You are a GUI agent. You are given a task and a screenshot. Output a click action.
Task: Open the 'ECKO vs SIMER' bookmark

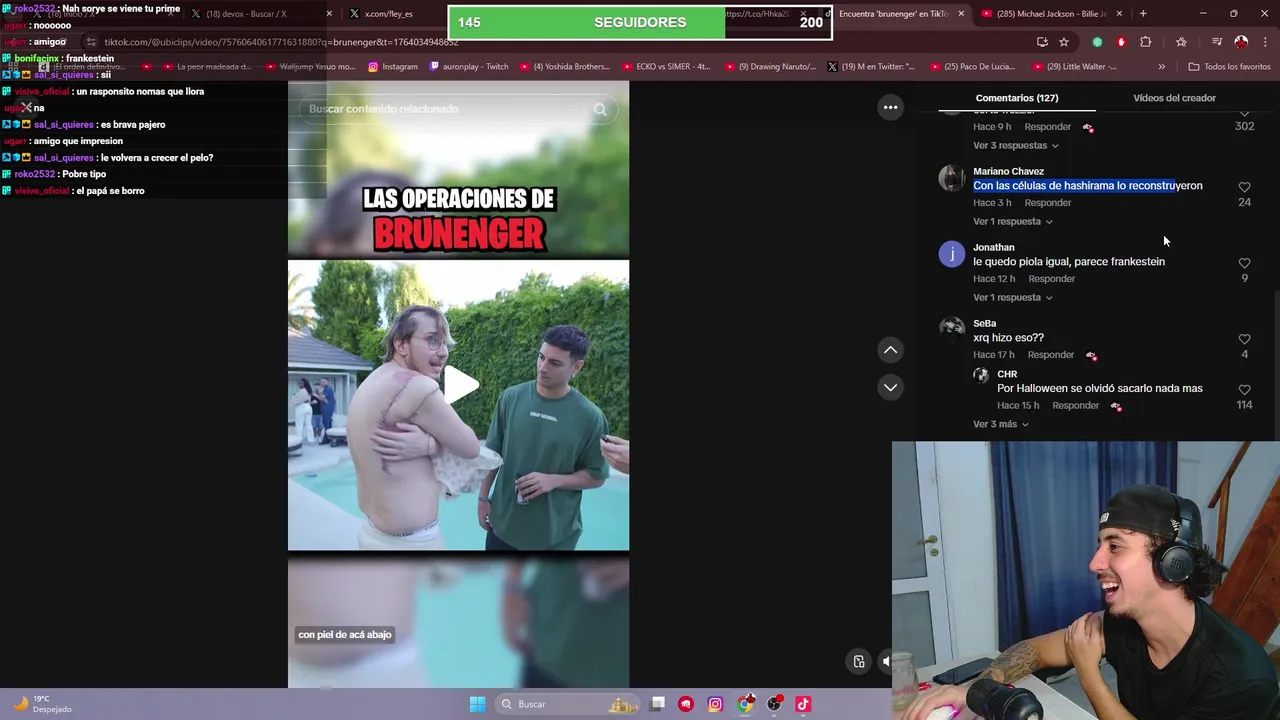(x=666, y=67)
